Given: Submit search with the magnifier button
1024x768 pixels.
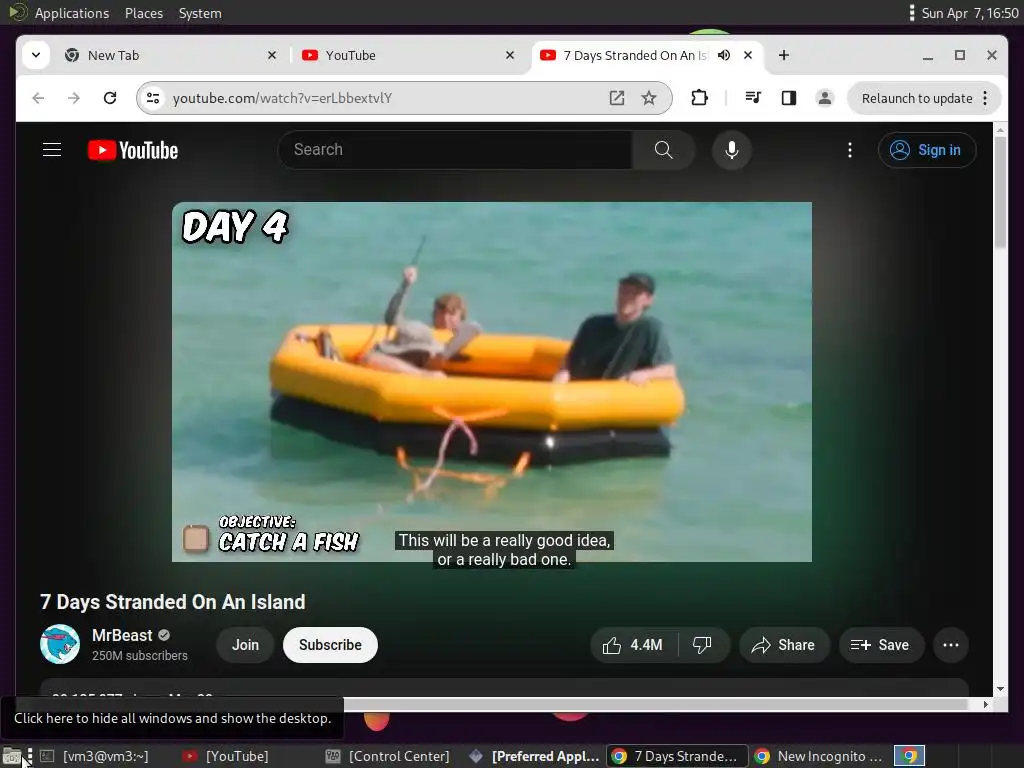Looking at the screenshot, I should (x=664, y=150).
